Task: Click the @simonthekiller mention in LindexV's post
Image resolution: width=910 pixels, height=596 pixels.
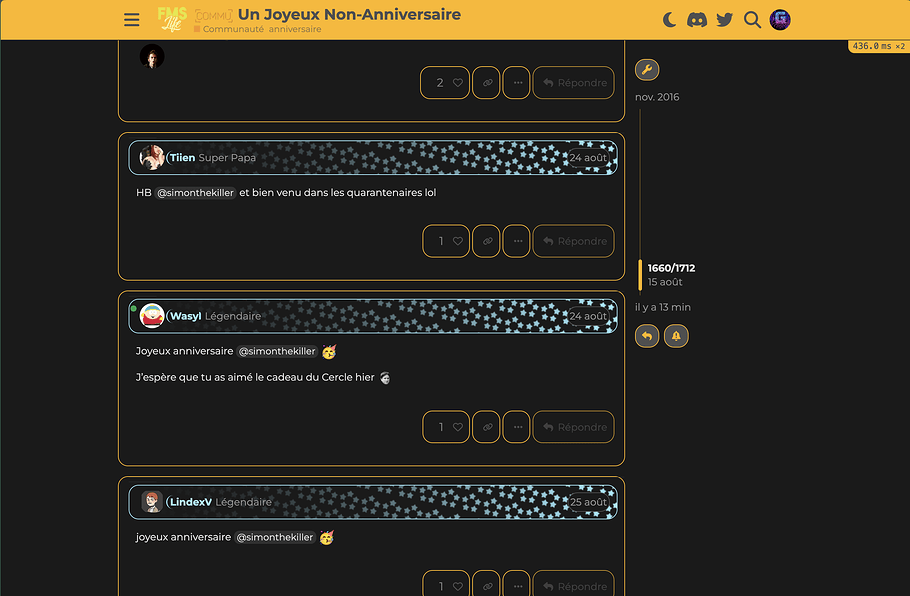Action: point(275,537)
